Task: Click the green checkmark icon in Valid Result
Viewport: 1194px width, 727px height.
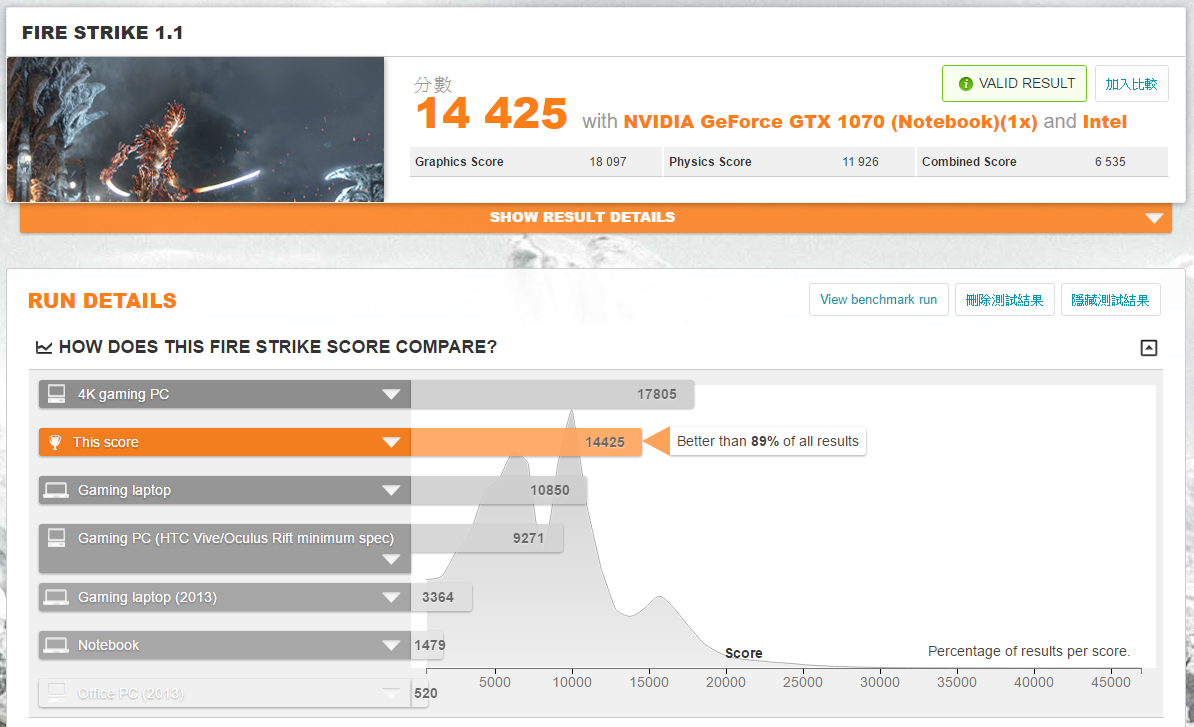Action: pyautogui.click(x=965, y=84)
